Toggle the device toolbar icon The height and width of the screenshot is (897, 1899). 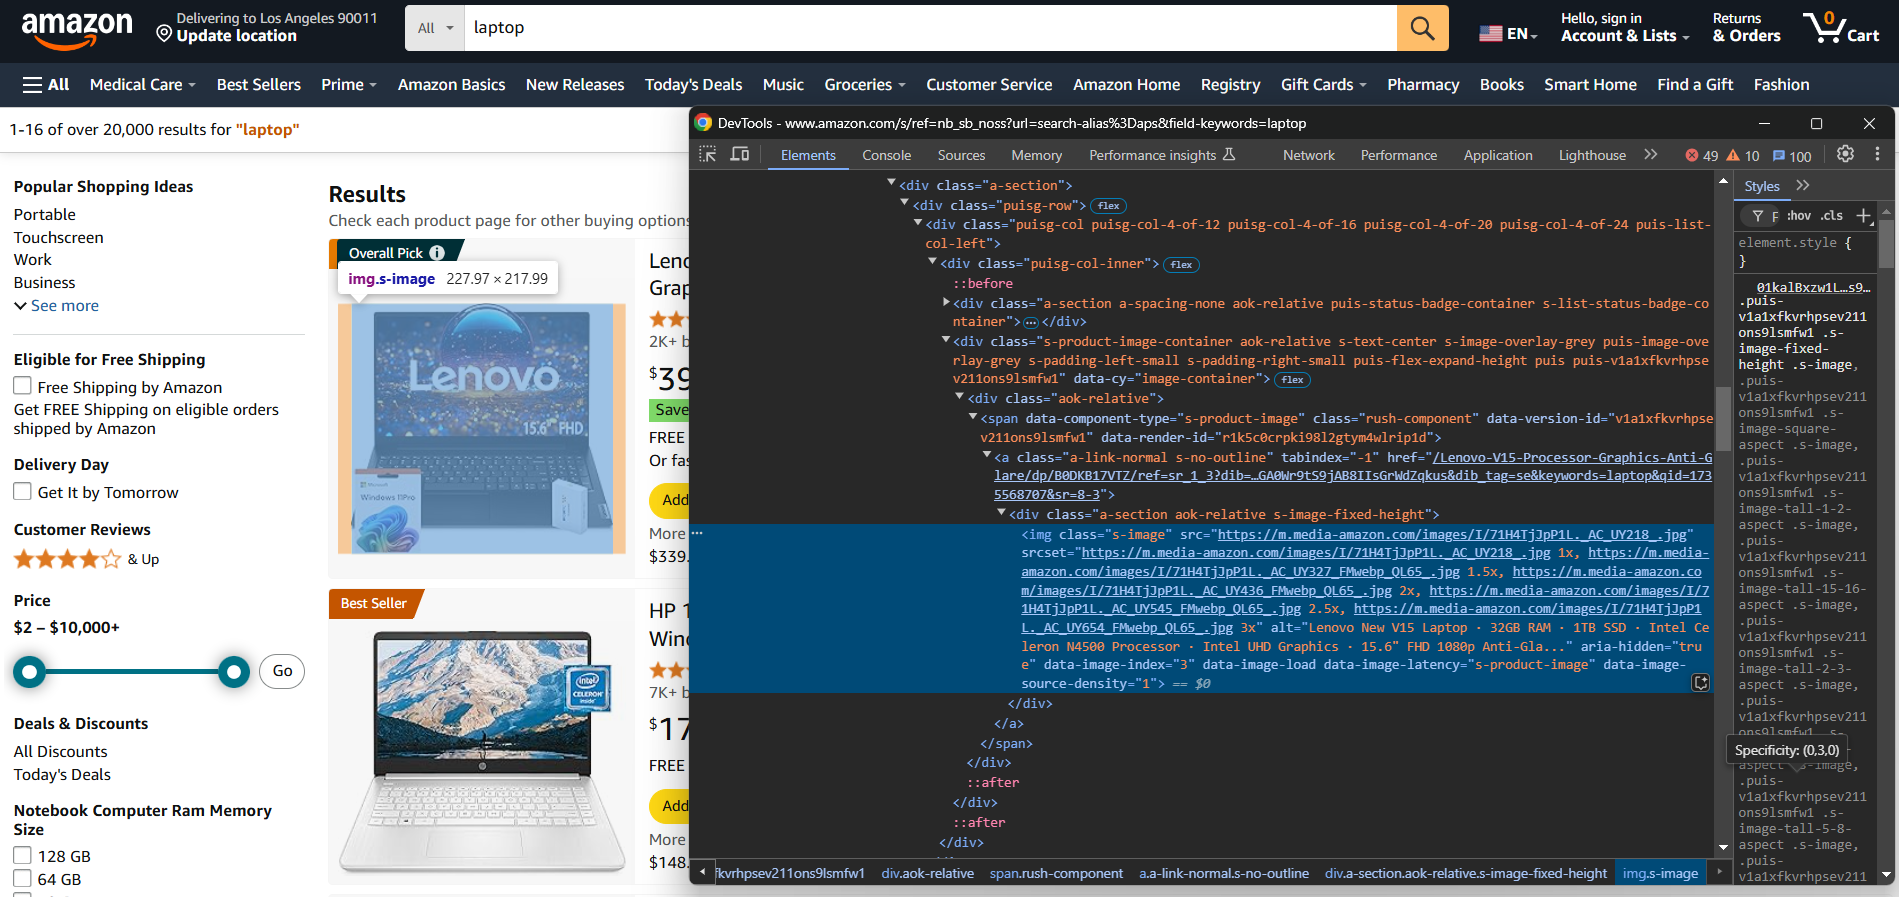tap(740, 154)
